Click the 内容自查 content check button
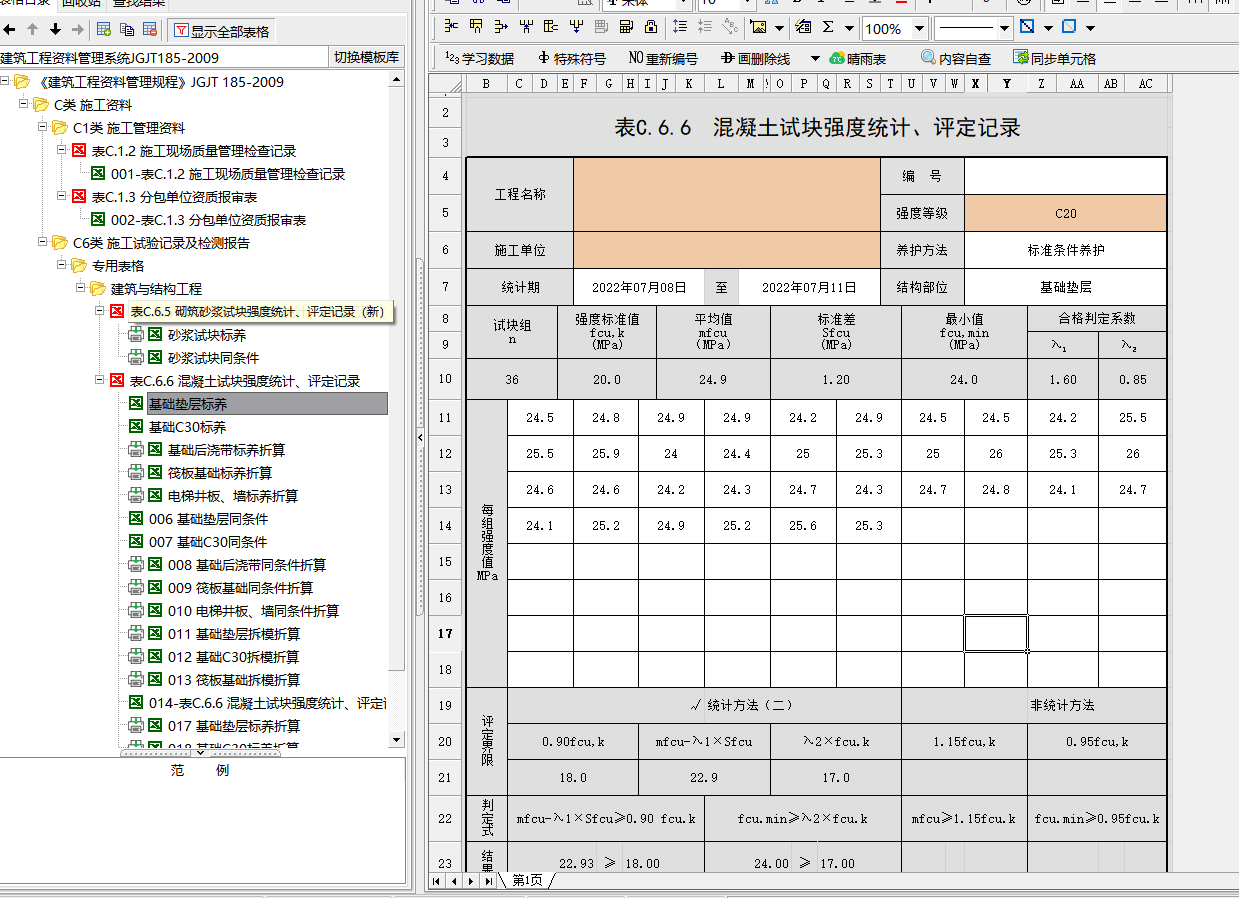Viewport: 1239px width, 898px height. [x=956, y=59]
